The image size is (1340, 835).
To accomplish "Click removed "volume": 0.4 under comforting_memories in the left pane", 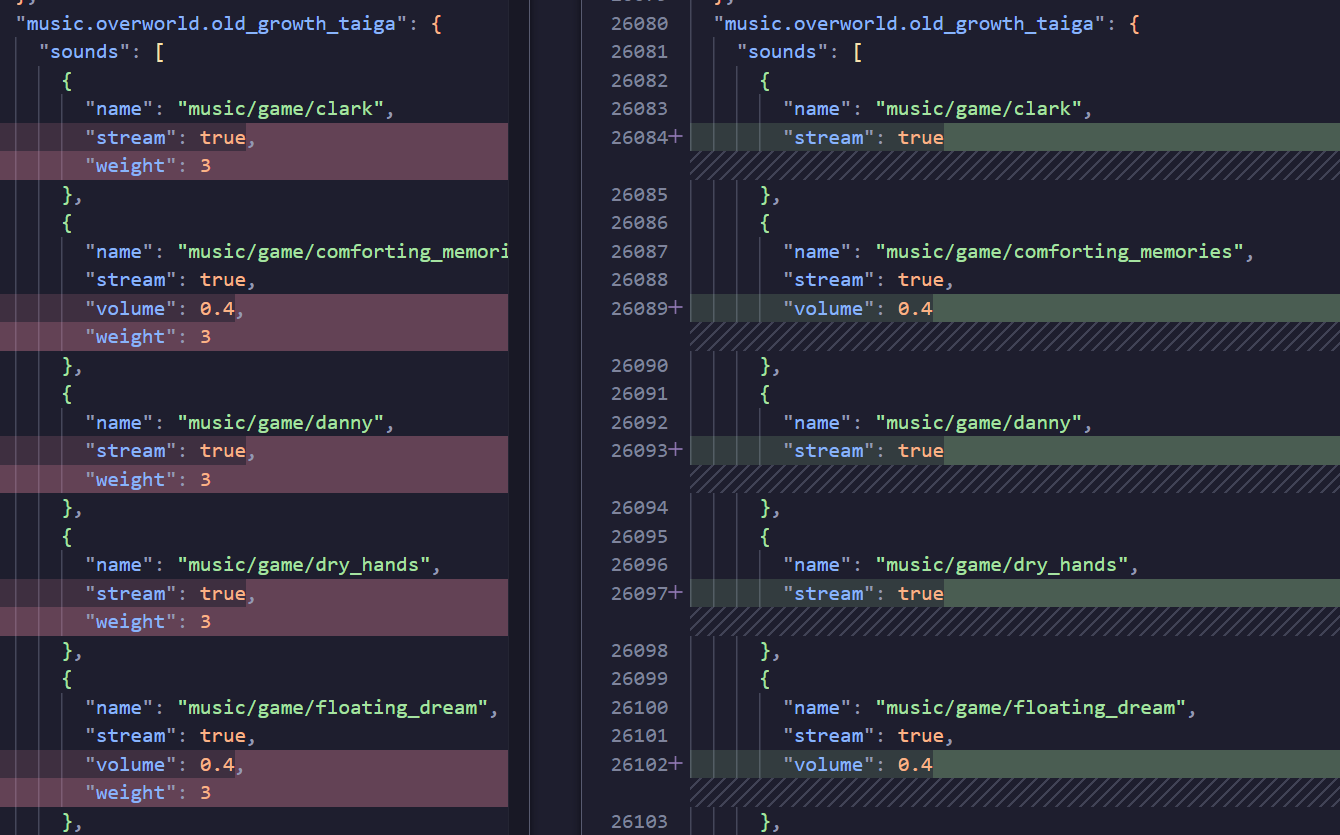I will tap(165, 308).
